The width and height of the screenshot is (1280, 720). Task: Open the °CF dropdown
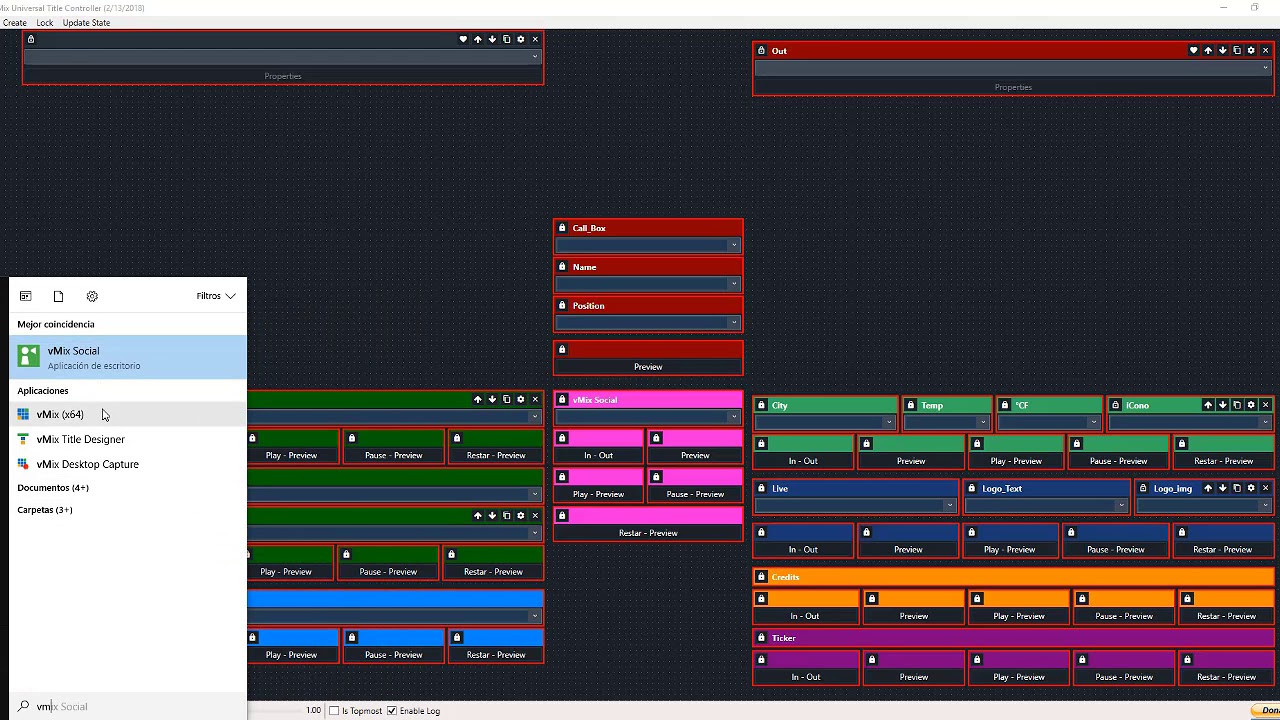(x=1050, y=422)
